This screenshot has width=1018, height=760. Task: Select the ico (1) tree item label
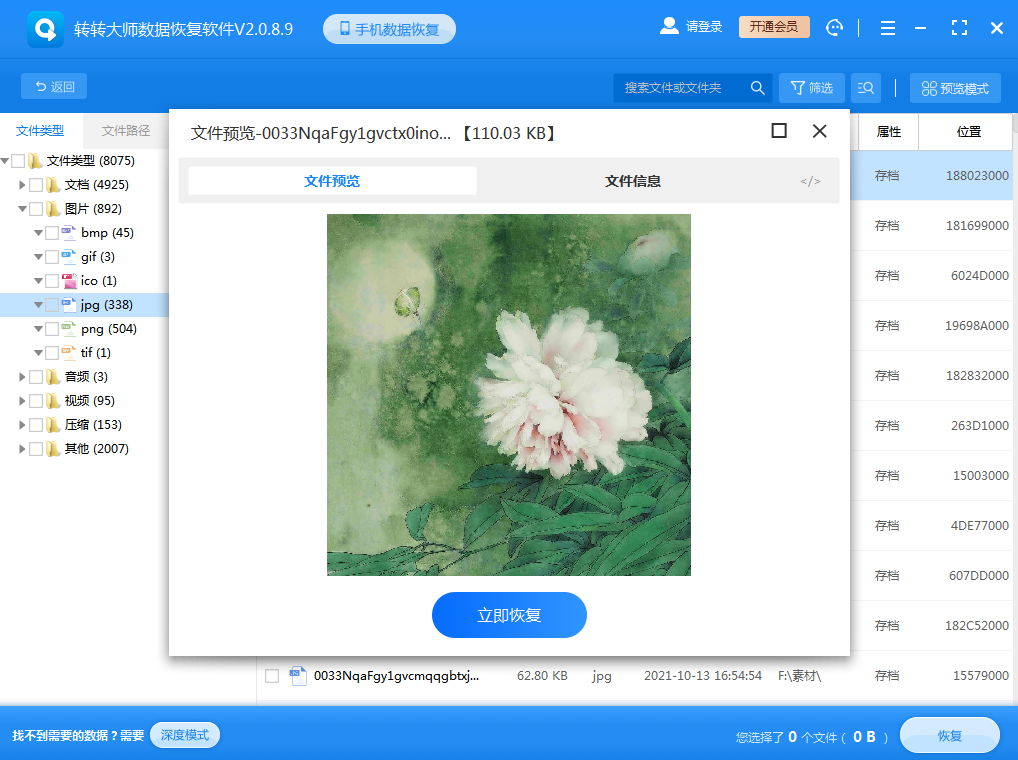point(99,280)
